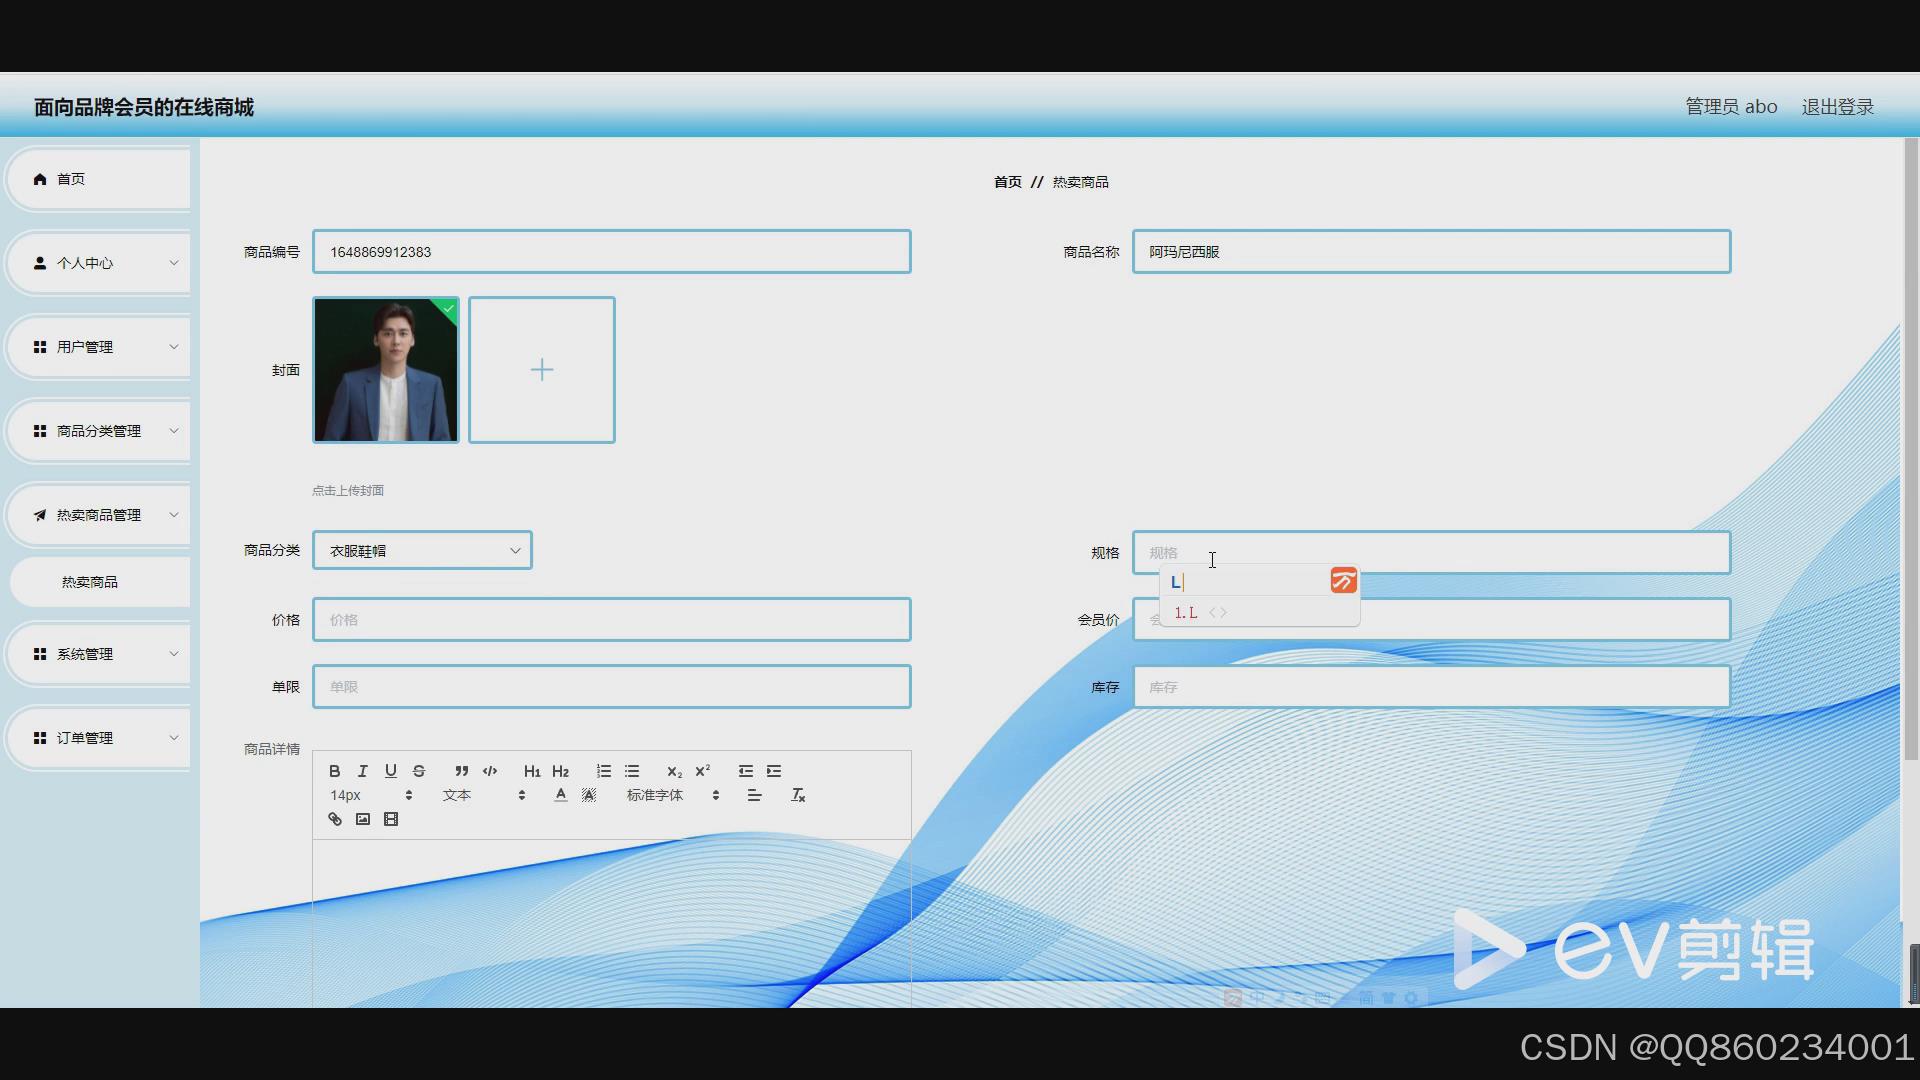Decrease indent in editor
1920x1080 pixels.
tap(746, 771)
